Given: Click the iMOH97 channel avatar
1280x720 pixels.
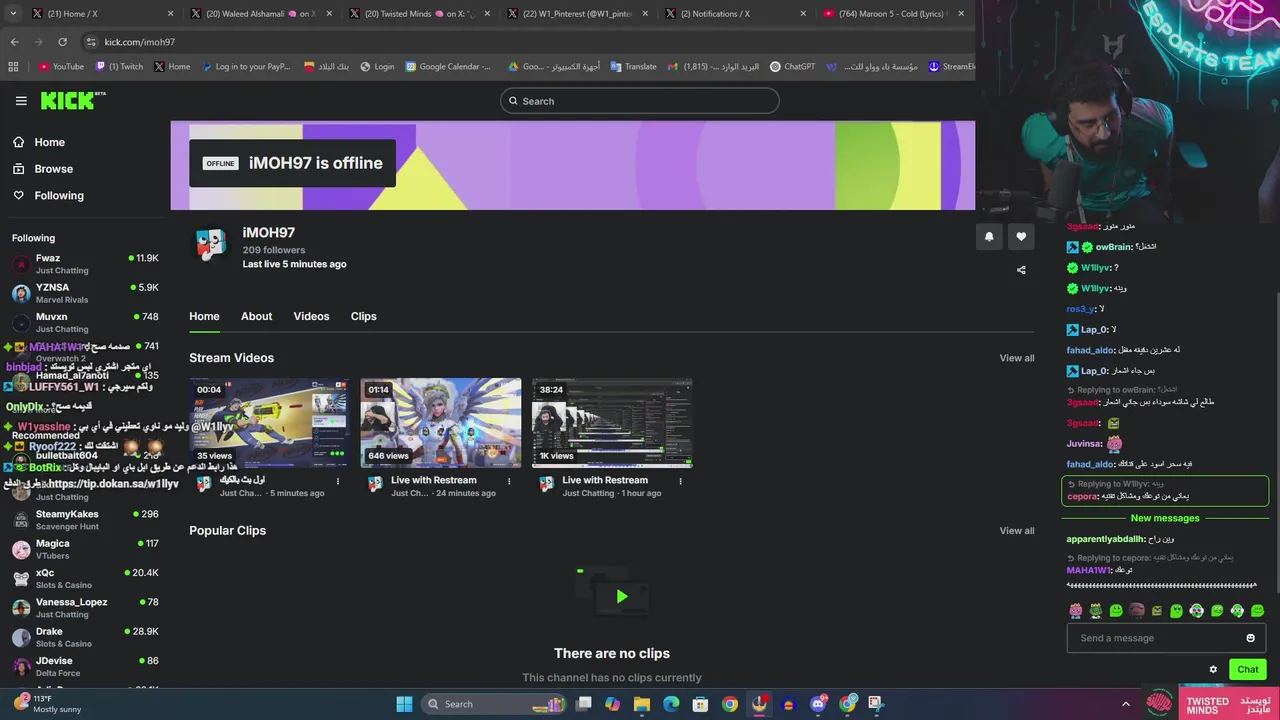Looking at the screenshot, I should 210,246.
